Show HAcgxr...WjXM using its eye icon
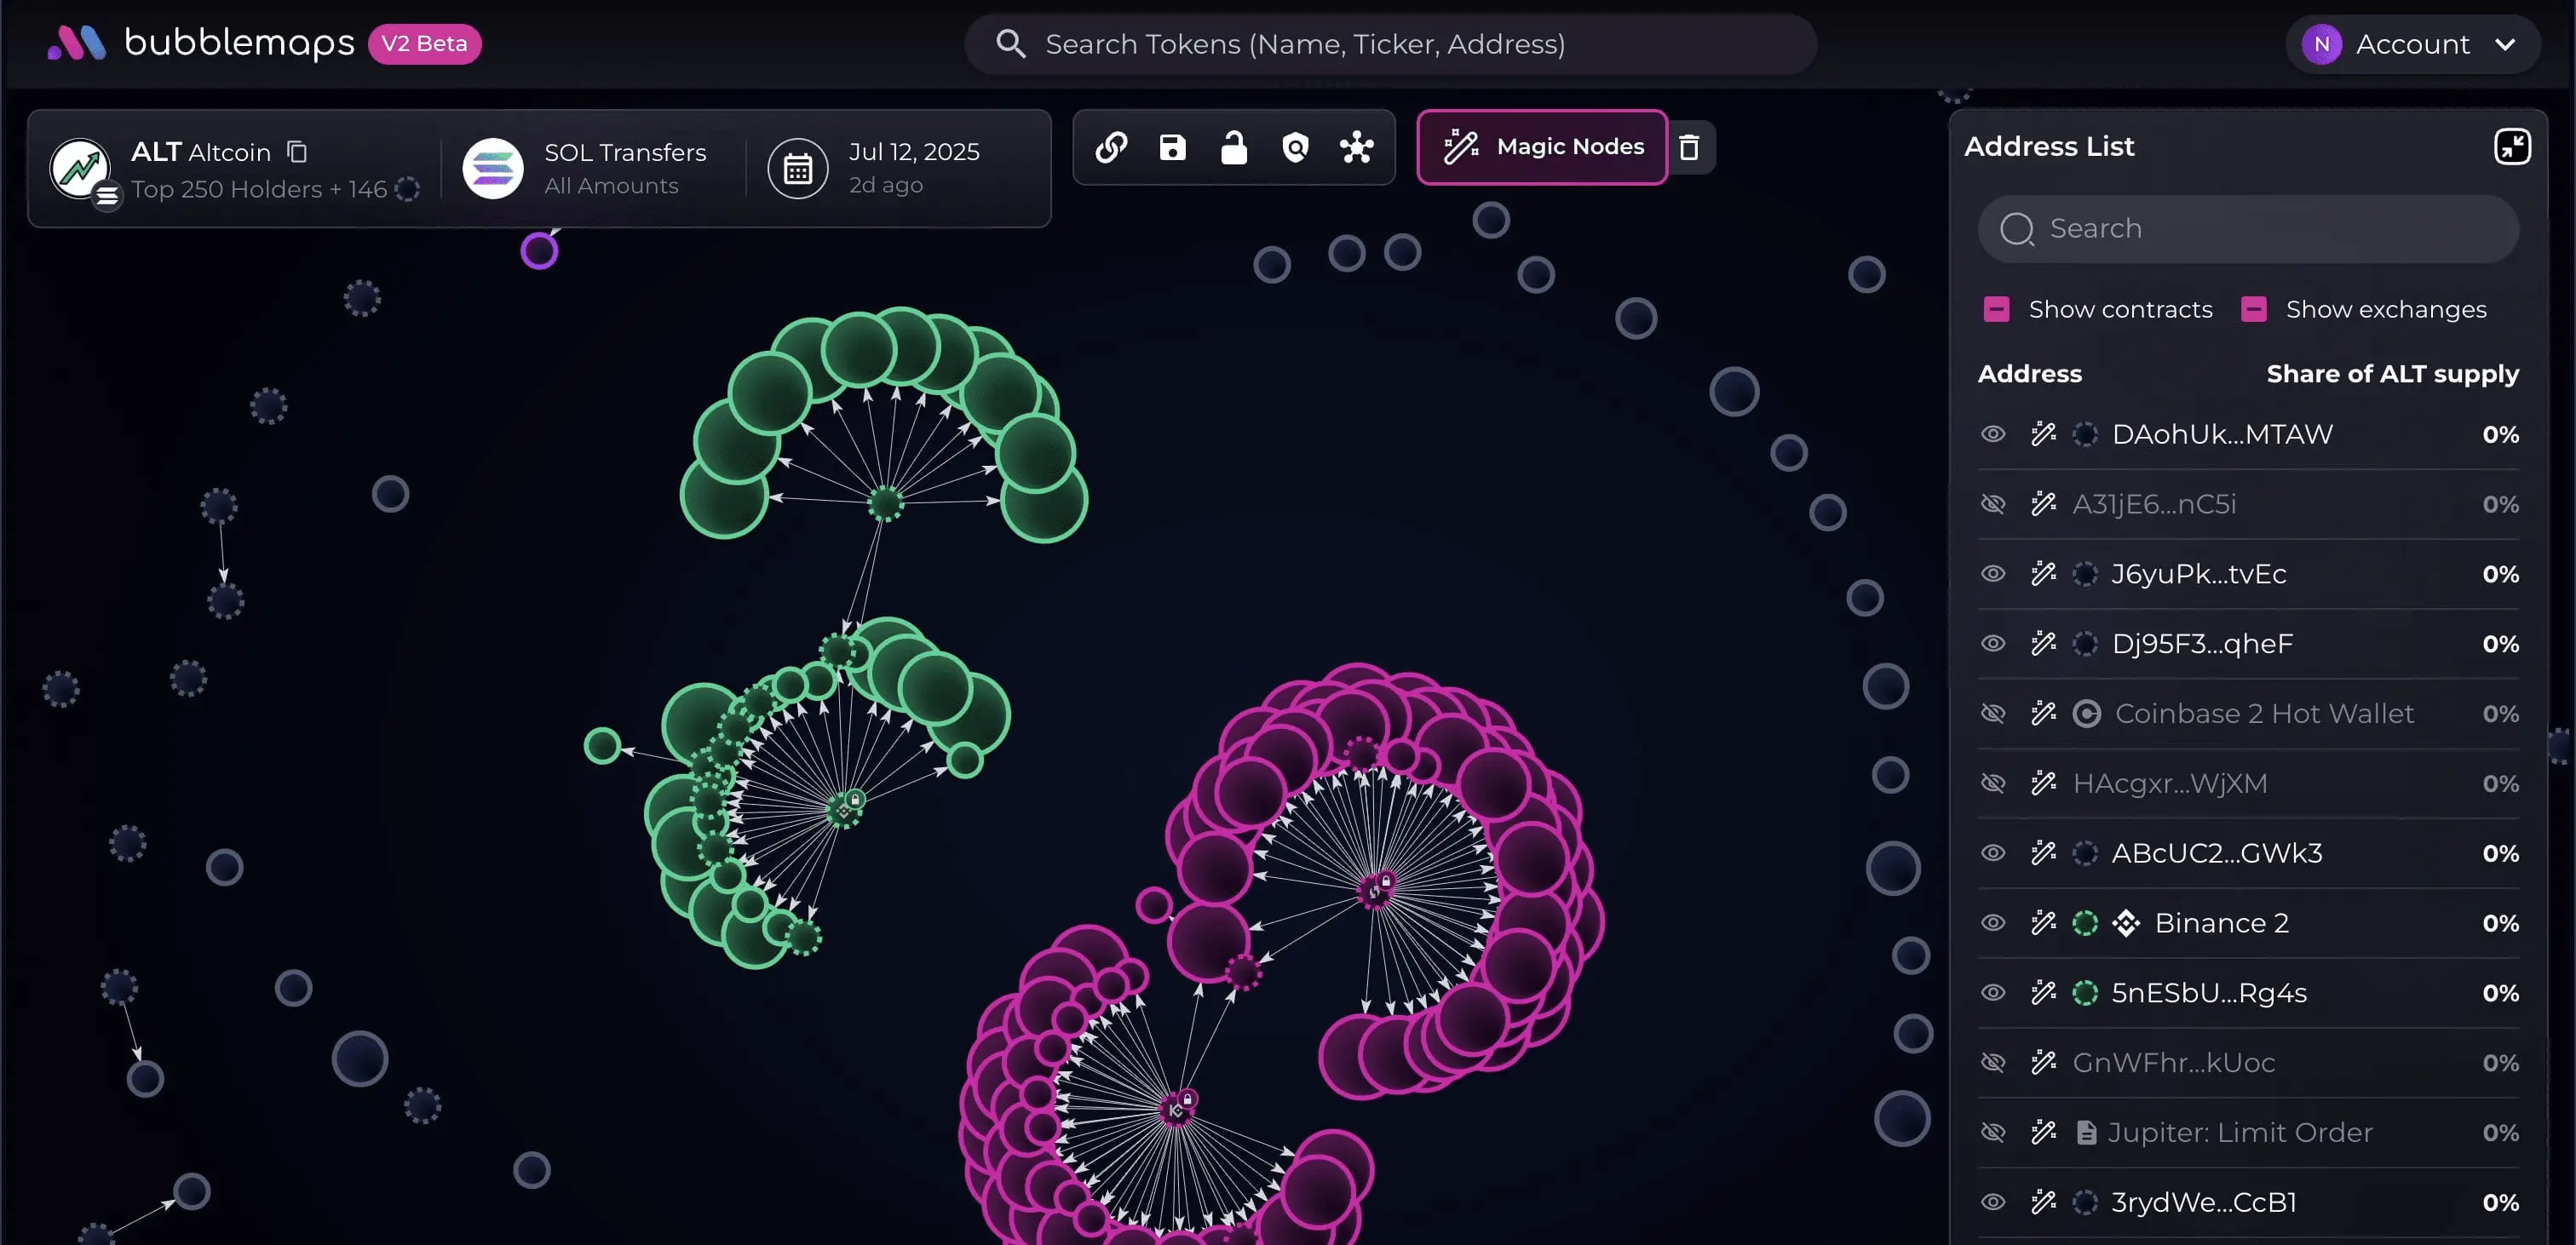Image resolution: width=2576 pixels, height=1245 pixels. 1993,783
